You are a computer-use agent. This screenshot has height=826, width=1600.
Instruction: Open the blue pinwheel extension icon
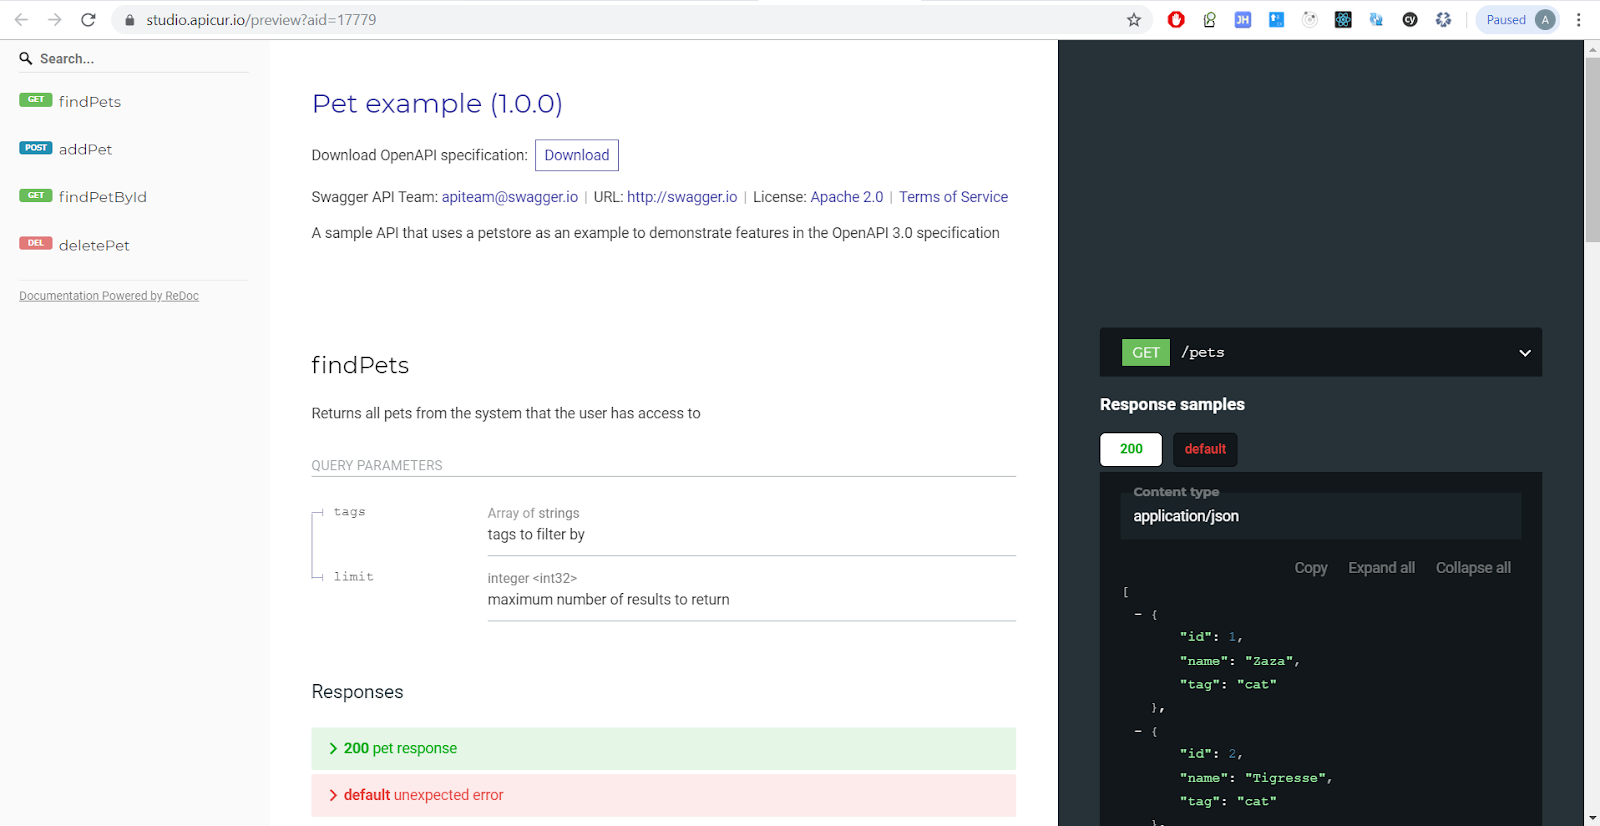[1443, 20]
